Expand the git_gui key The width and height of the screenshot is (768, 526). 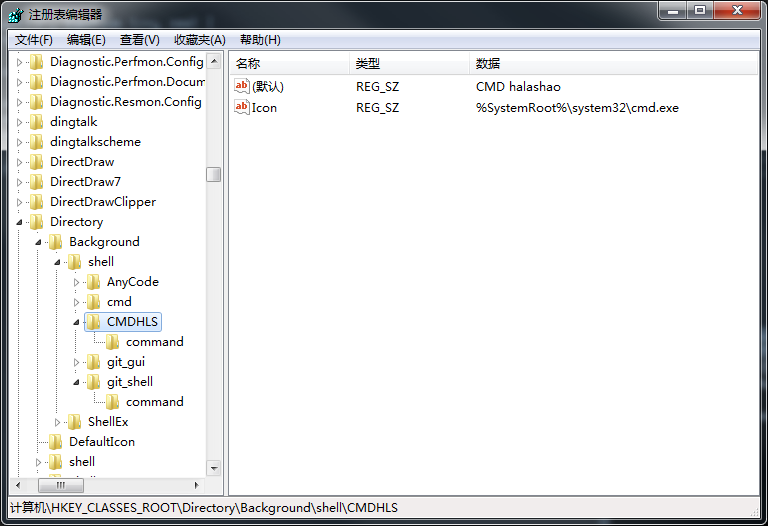tap(76, 362)
